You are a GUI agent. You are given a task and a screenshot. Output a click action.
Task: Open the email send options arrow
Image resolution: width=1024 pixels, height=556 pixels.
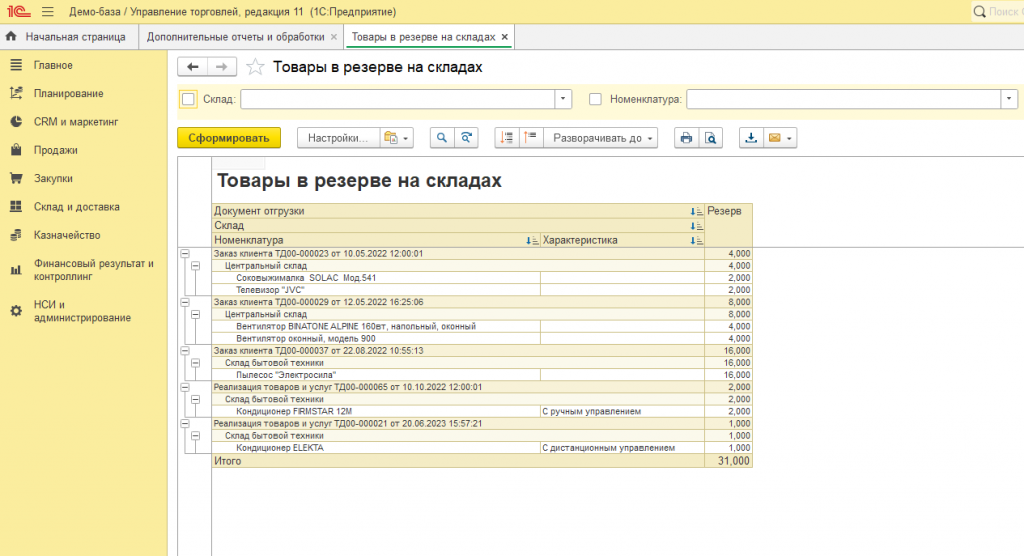click(x=789, y=139)
